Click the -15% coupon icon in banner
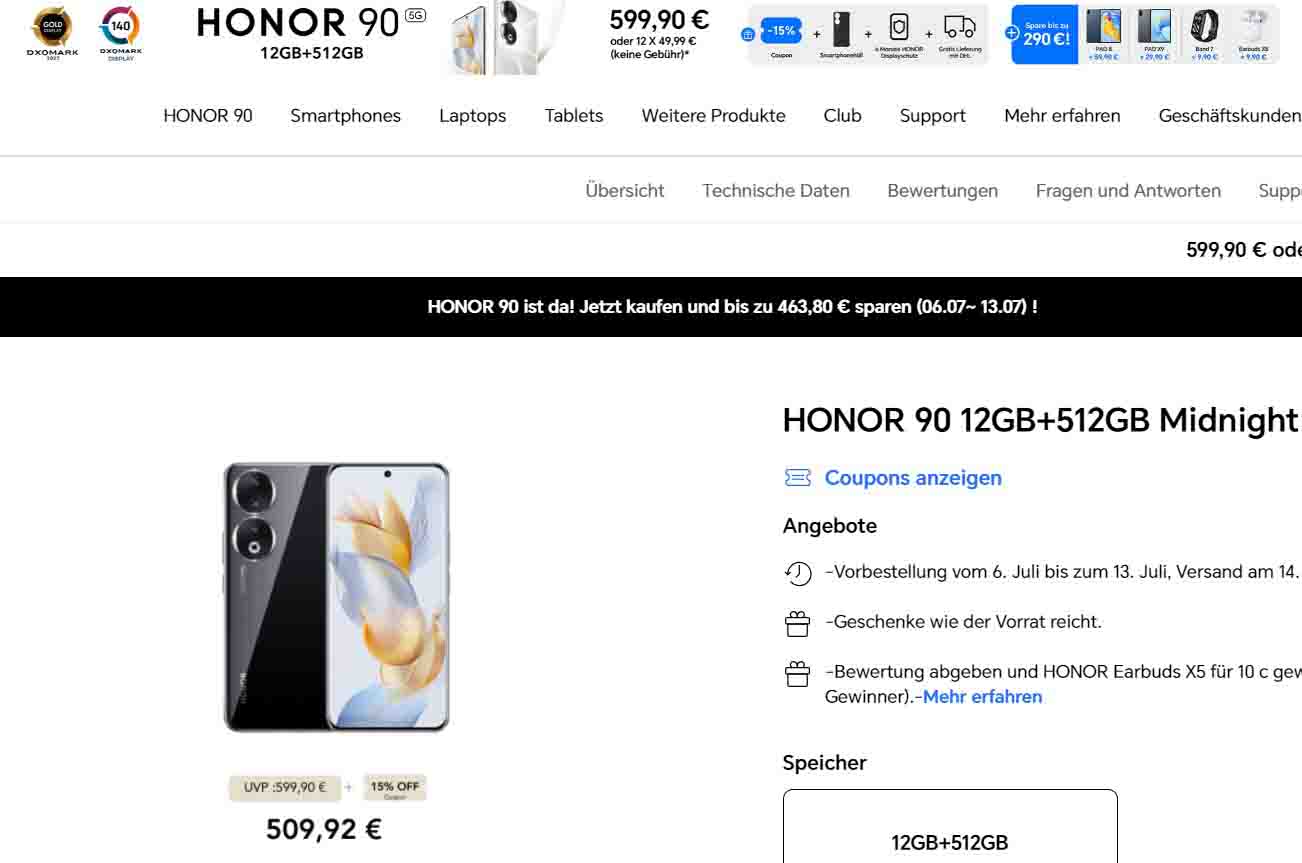Viewport: 1302px width, 863px height. click(781, 31)
